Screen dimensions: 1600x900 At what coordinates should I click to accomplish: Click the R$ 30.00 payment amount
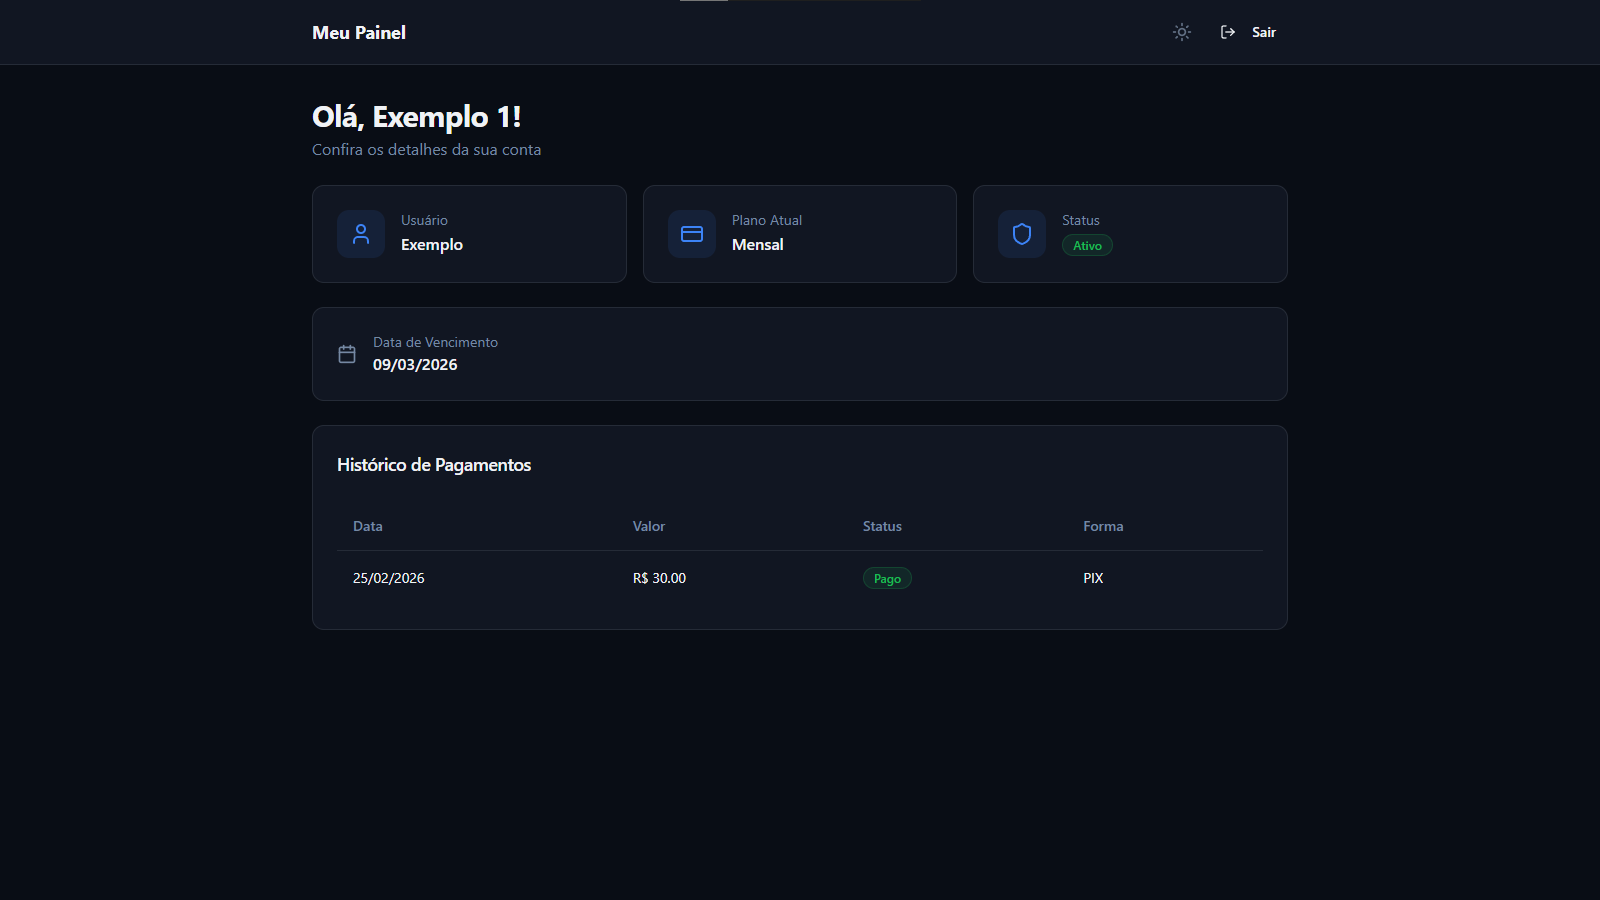click(660, 578)
